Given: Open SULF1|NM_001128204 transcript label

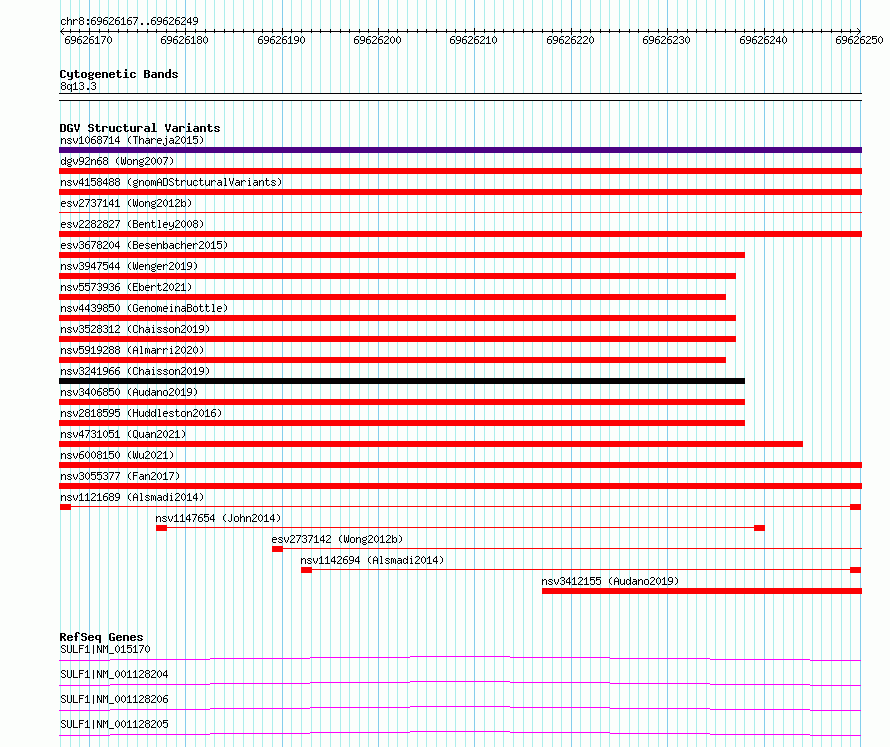Looking at the screenshot, I should (x=114, y=674).
